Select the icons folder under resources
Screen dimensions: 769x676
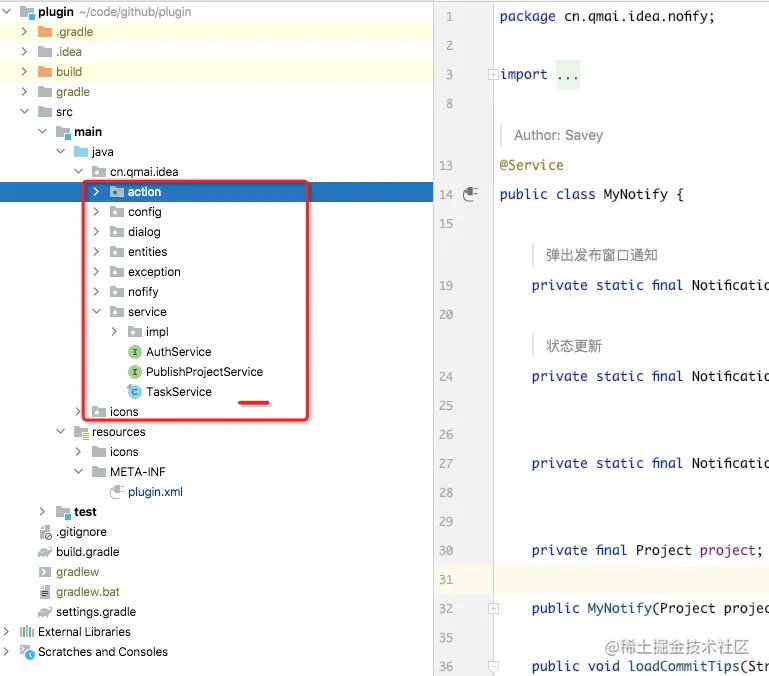[x=124, y=451]
